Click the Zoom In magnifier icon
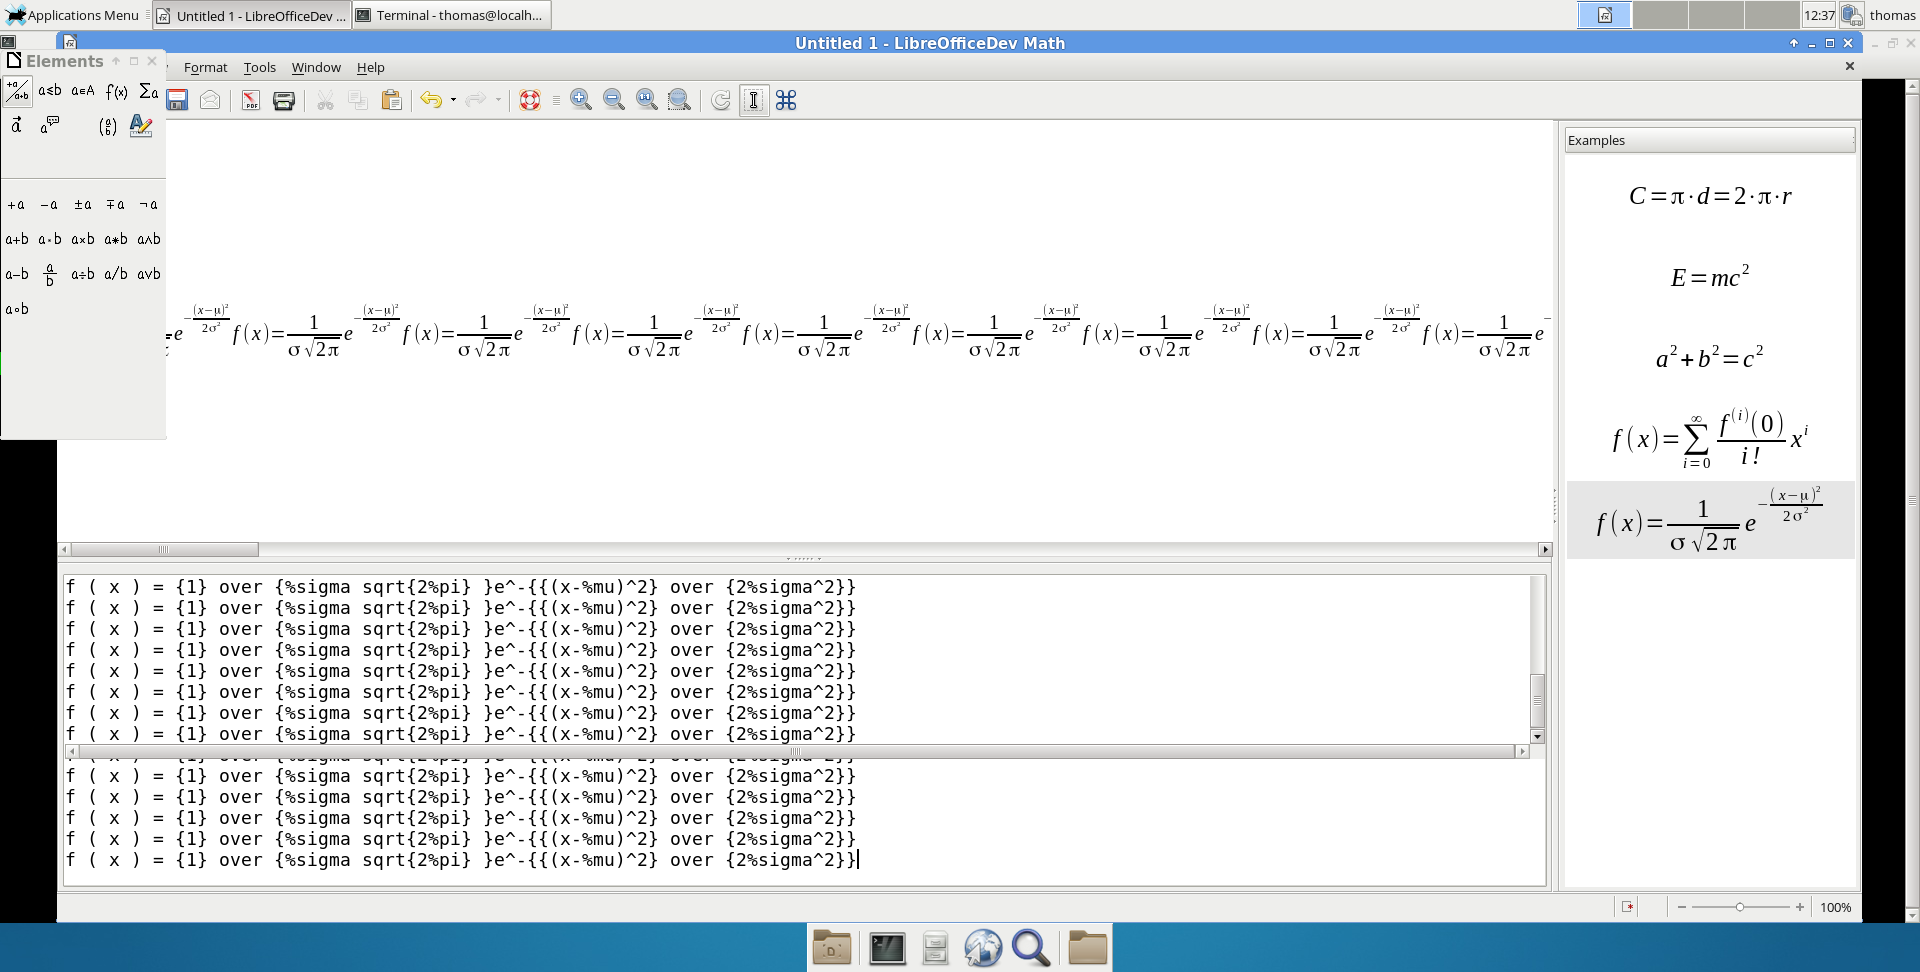This screenshot has width=1920, height=972. pos(581,100)
